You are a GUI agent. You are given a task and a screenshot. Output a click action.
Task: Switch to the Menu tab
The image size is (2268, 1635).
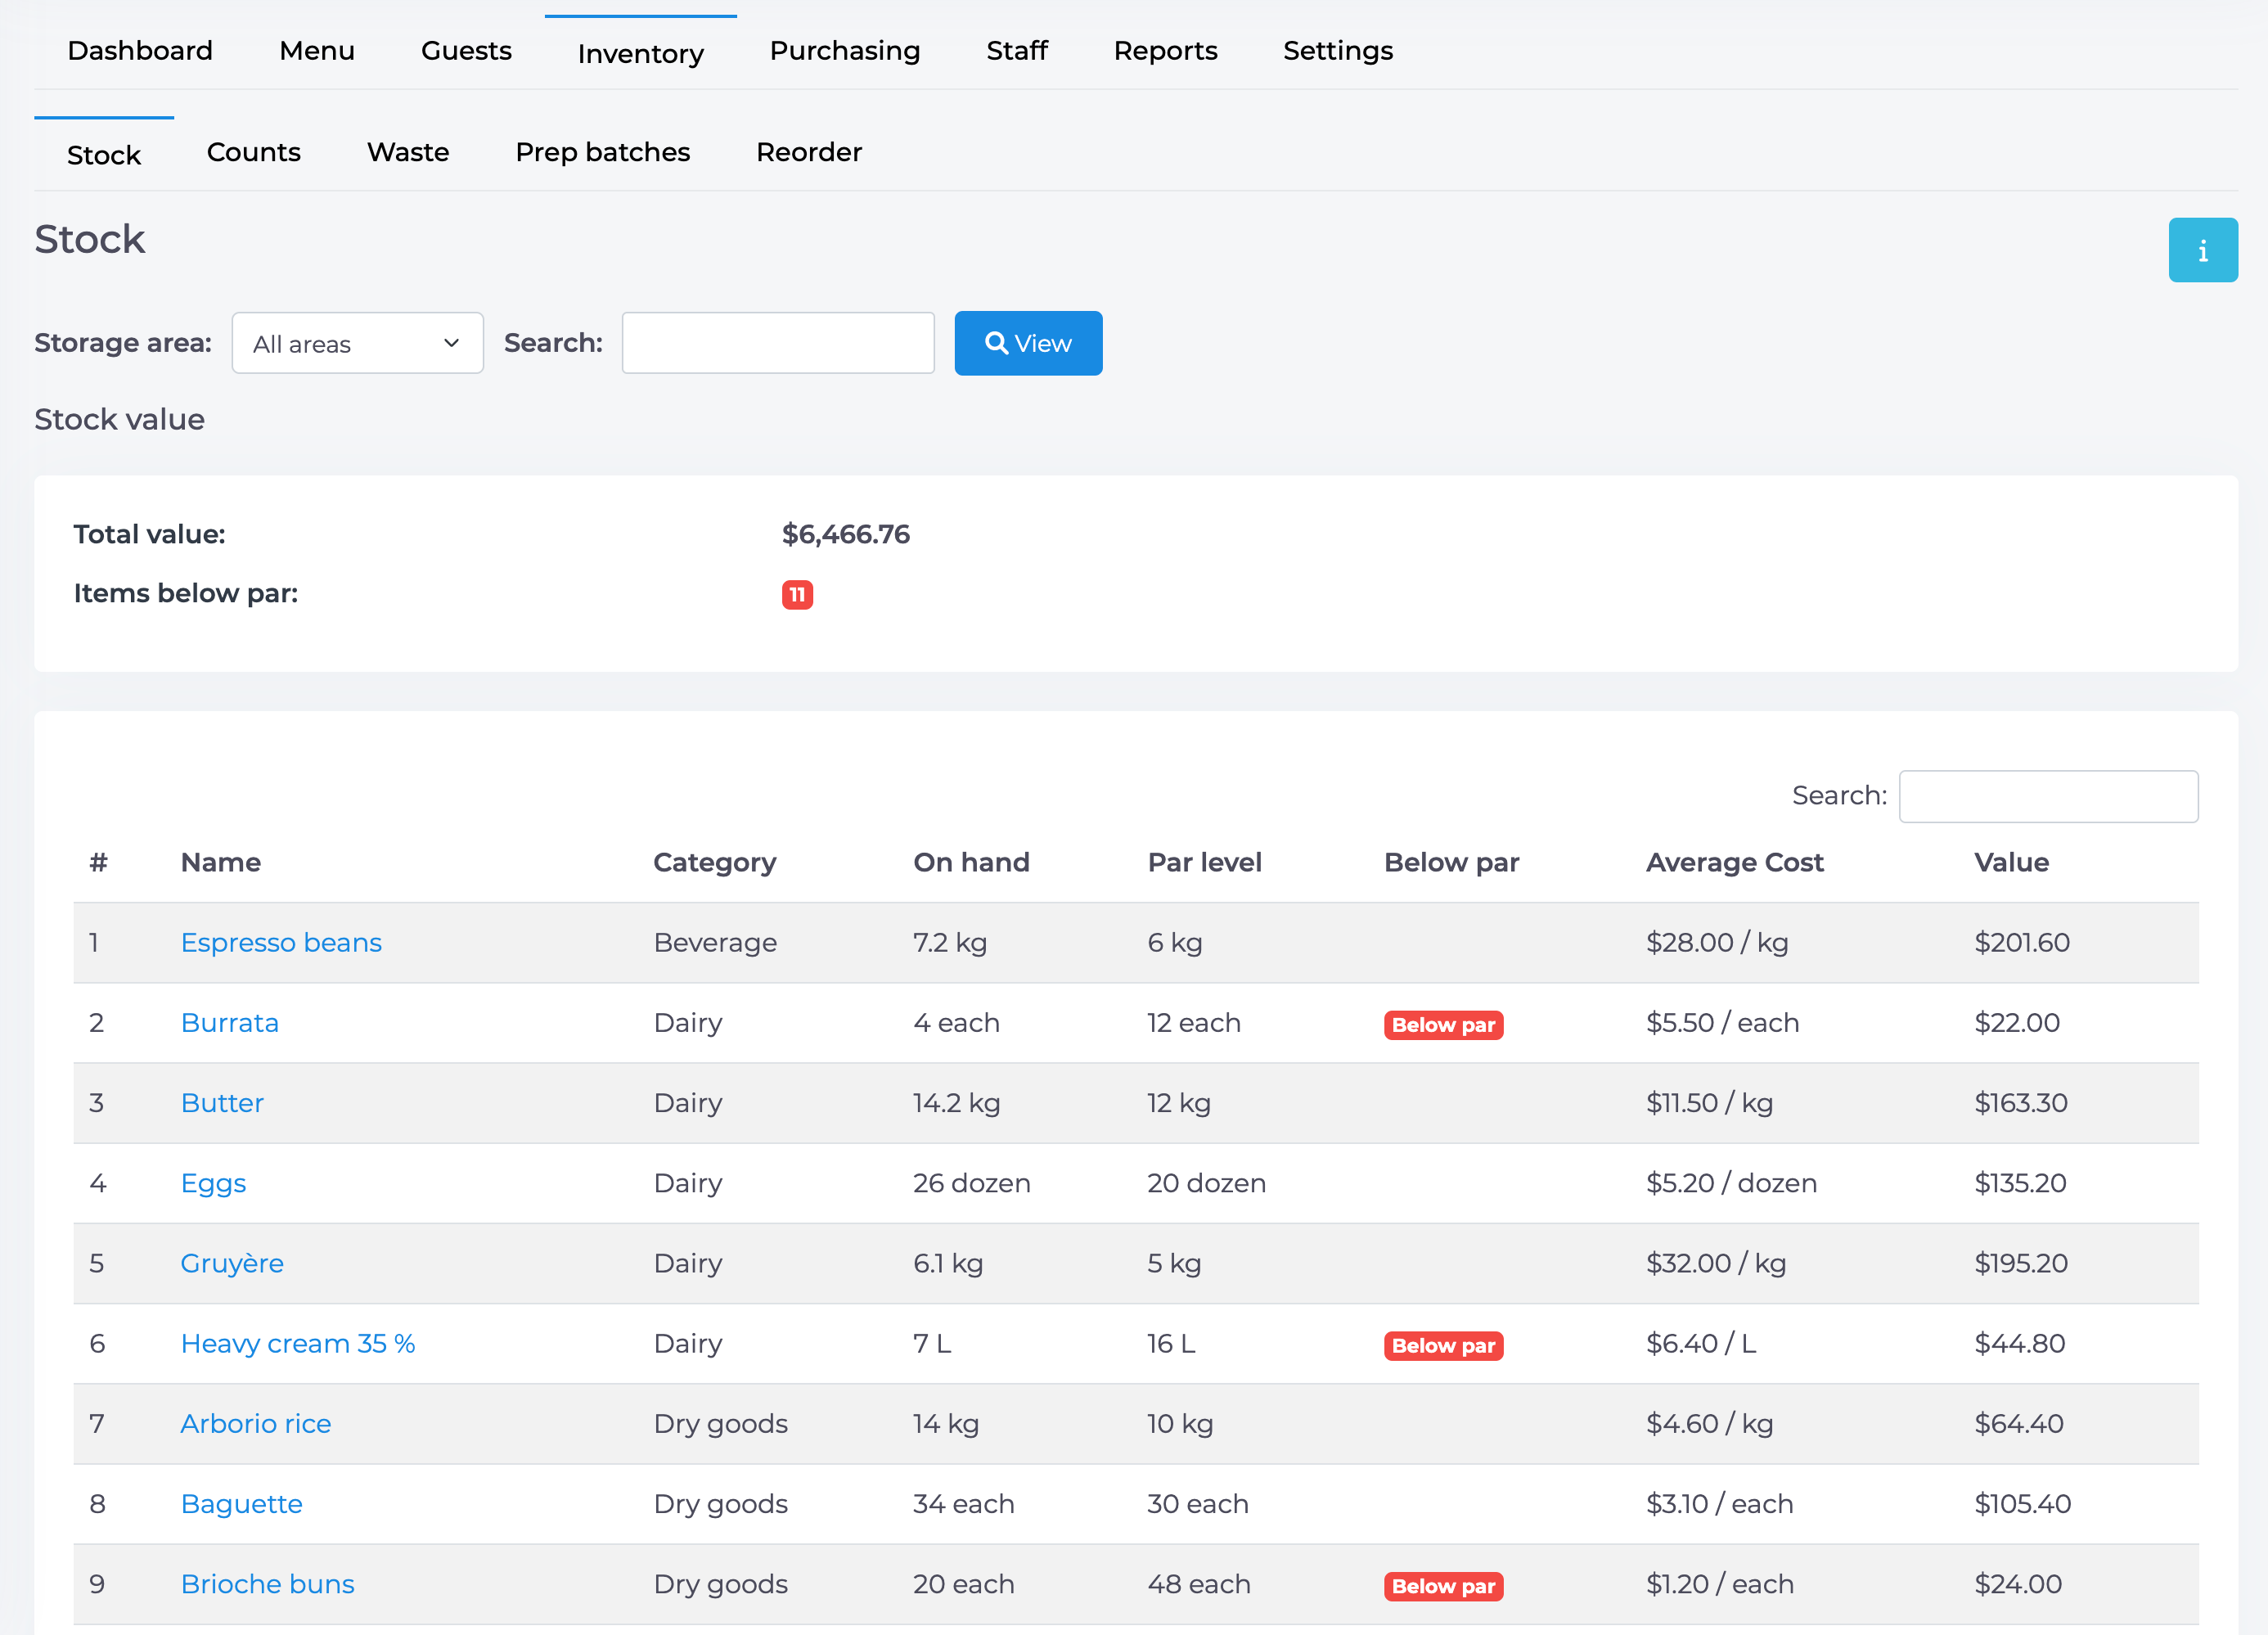[x=317, y=51]
